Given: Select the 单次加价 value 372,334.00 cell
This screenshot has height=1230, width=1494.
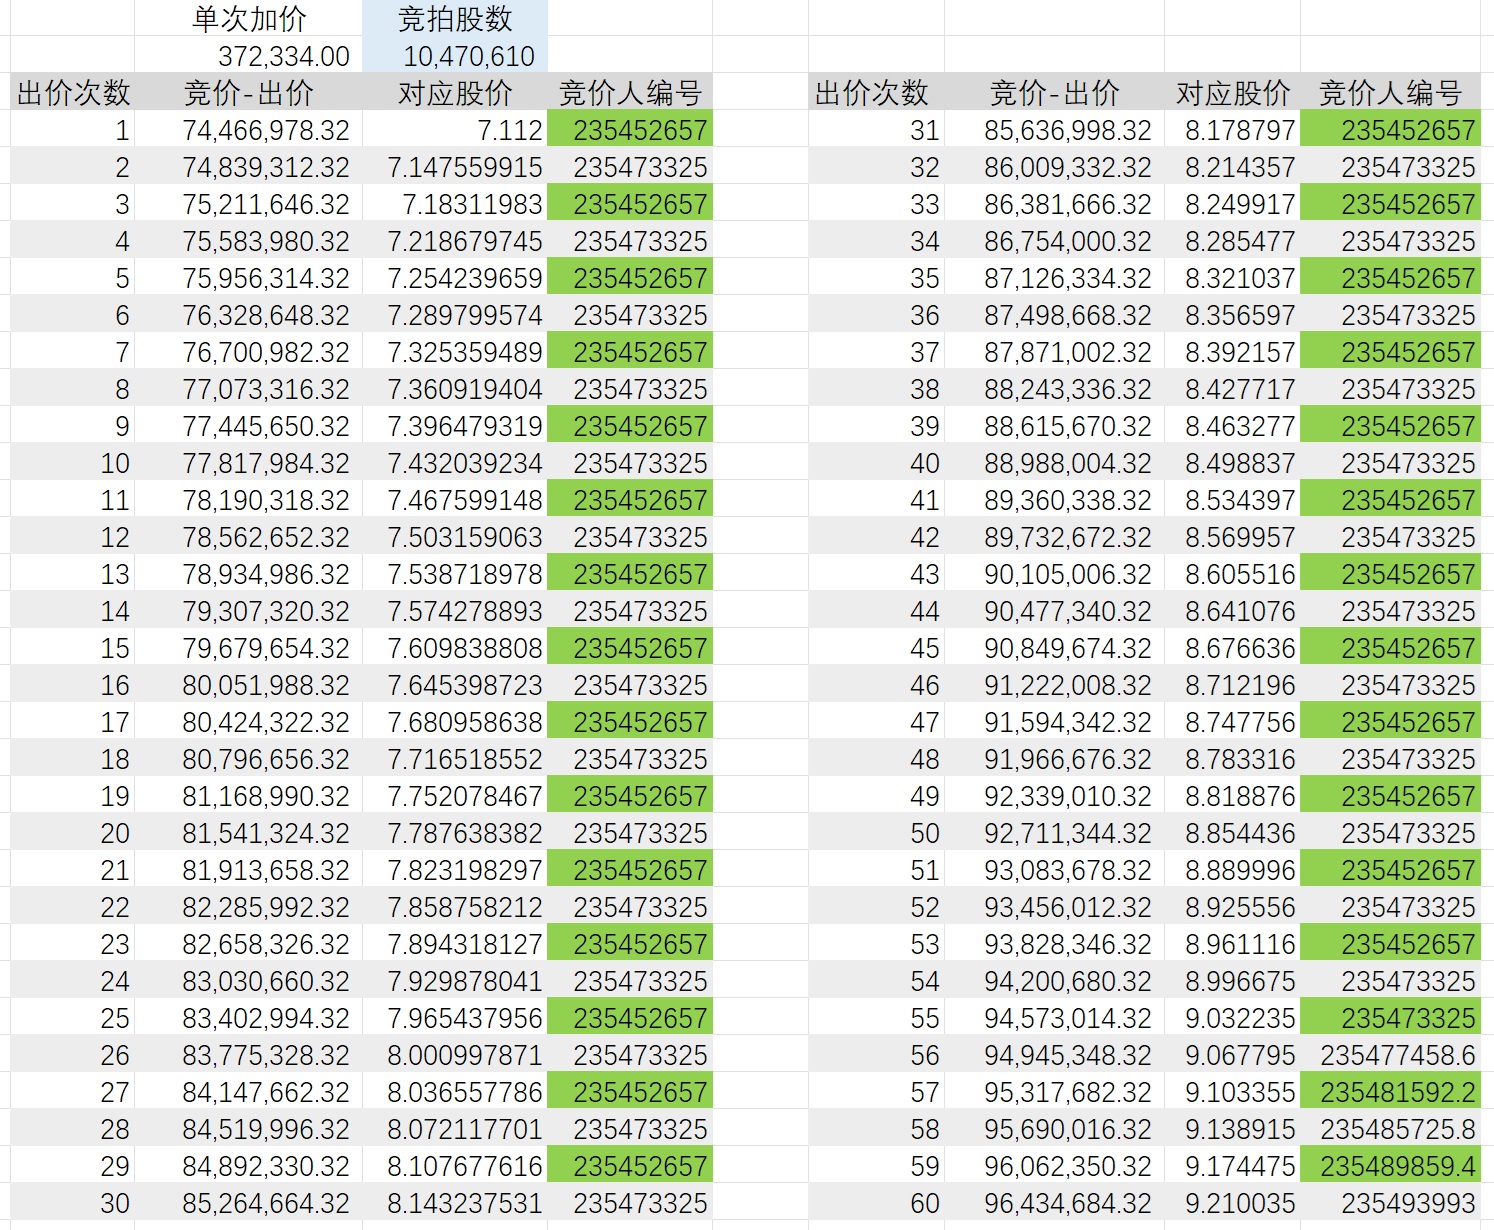Looking at the screenshot, I should [248, 56].
